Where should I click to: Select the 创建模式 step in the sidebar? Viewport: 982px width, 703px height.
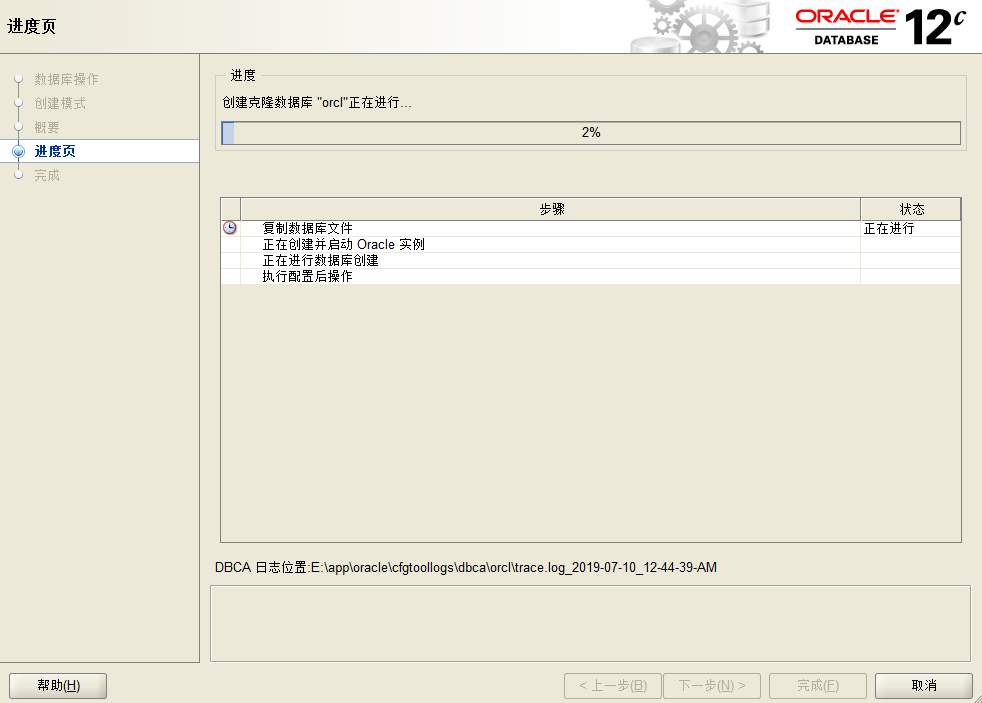click(58, 104)
